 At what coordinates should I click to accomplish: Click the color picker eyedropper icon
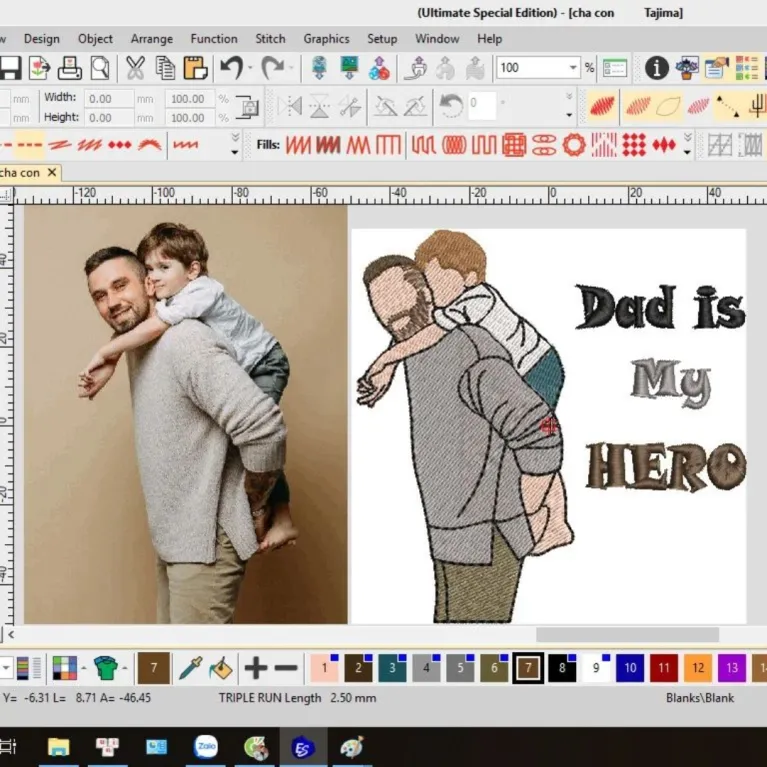190,668
